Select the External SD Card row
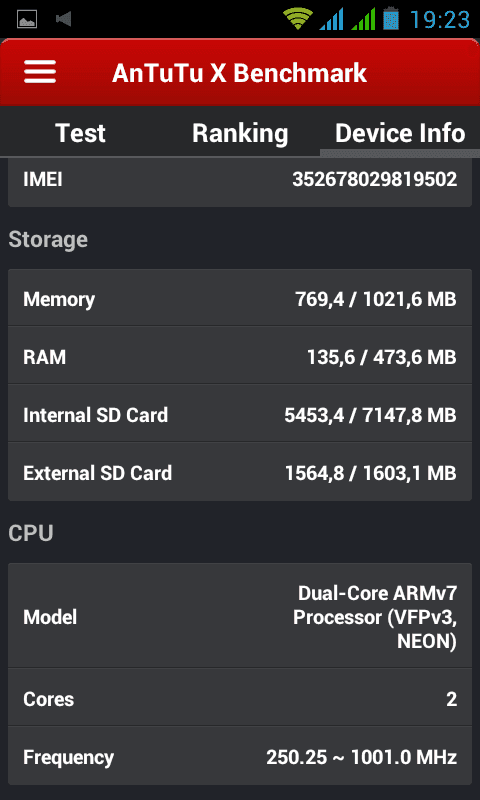 [x=240, y=472]
